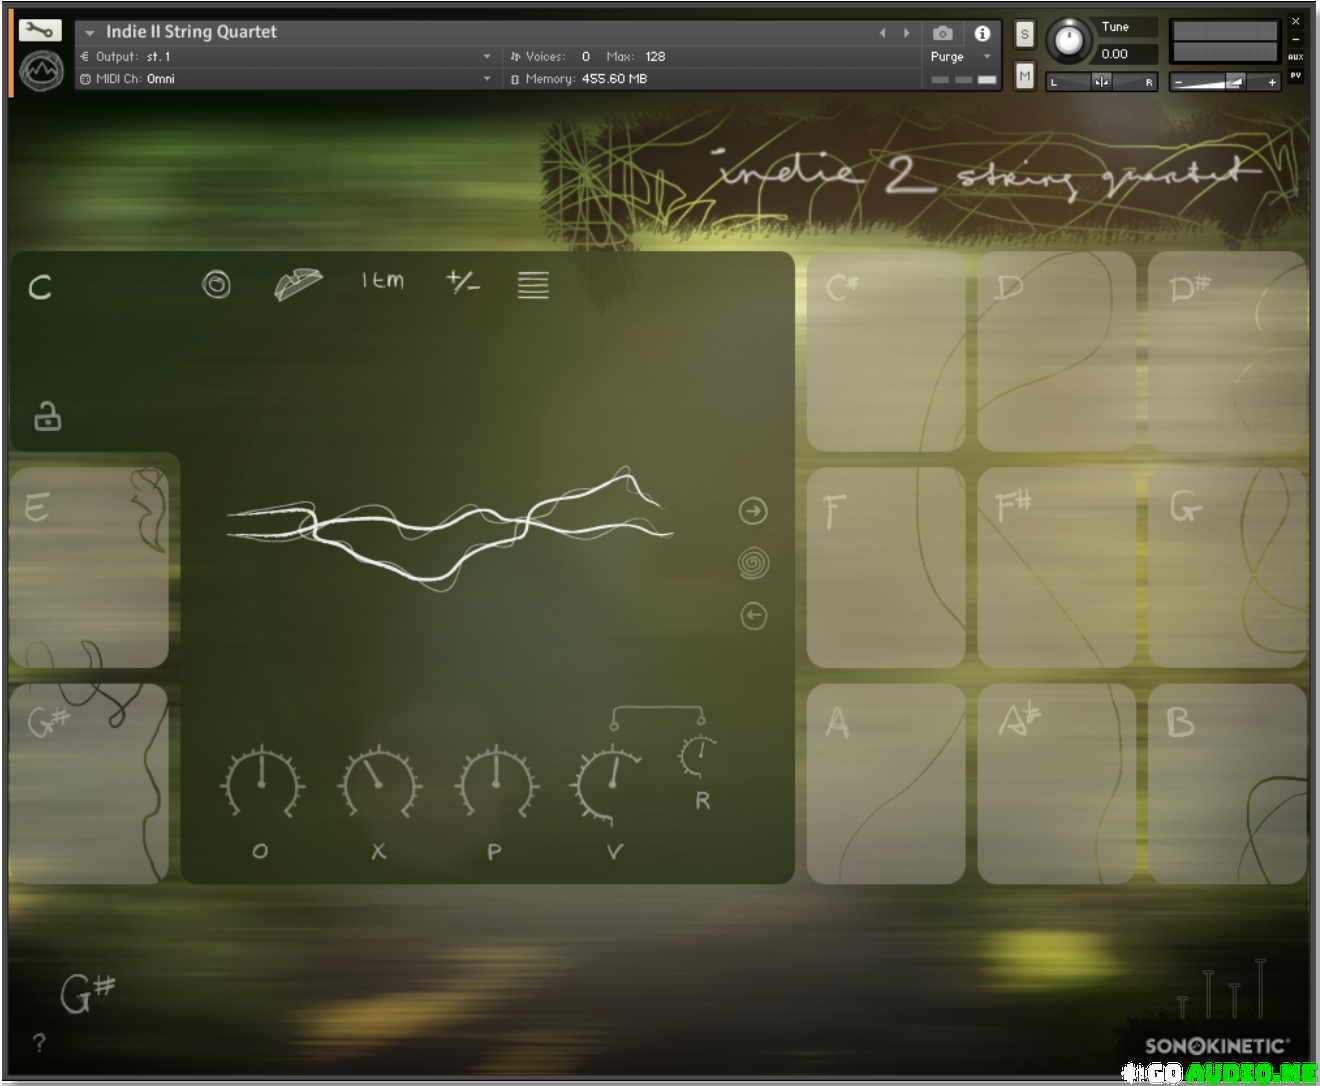Toggle the S solo button
The image size is (1320, 1086).
(1024, 34)
